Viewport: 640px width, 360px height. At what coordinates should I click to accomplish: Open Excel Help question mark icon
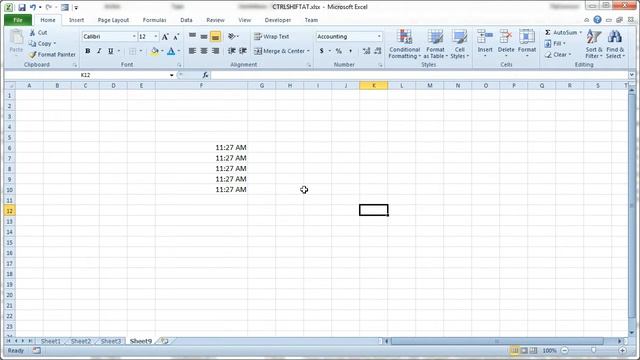pyautogui.click(x=597, y=20)
